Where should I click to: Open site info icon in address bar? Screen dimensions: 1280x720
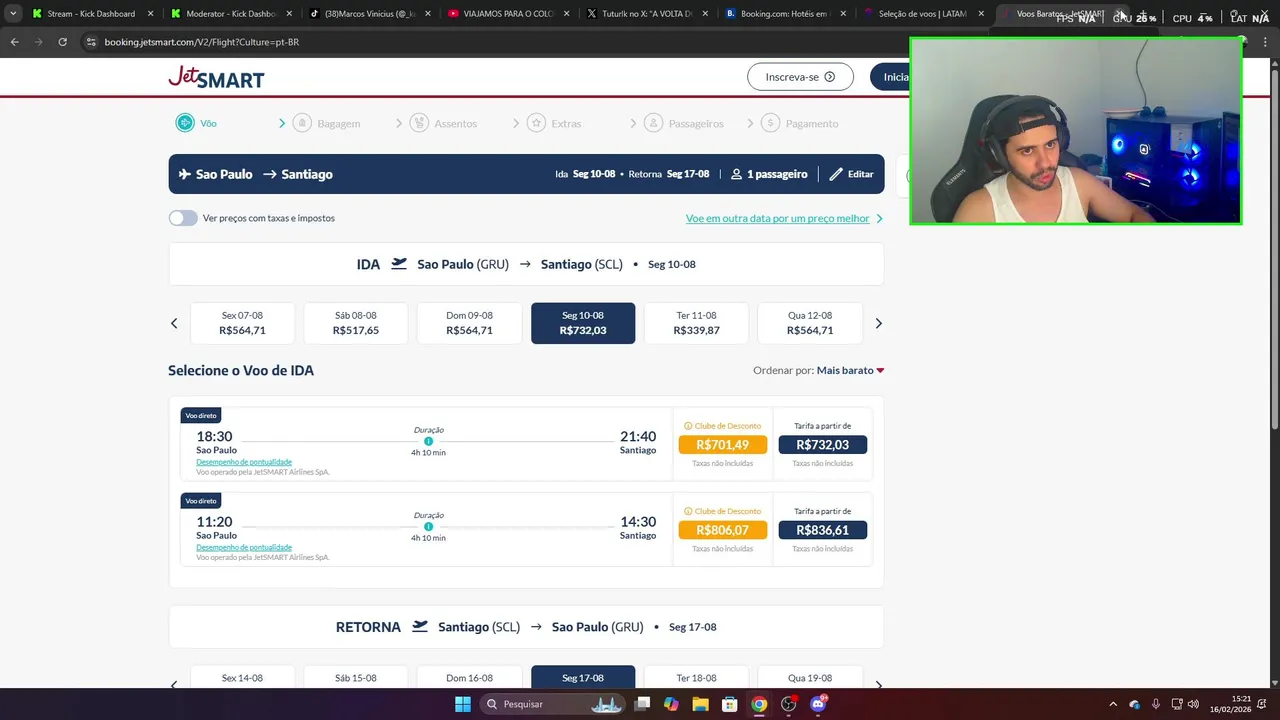[91, 42]
